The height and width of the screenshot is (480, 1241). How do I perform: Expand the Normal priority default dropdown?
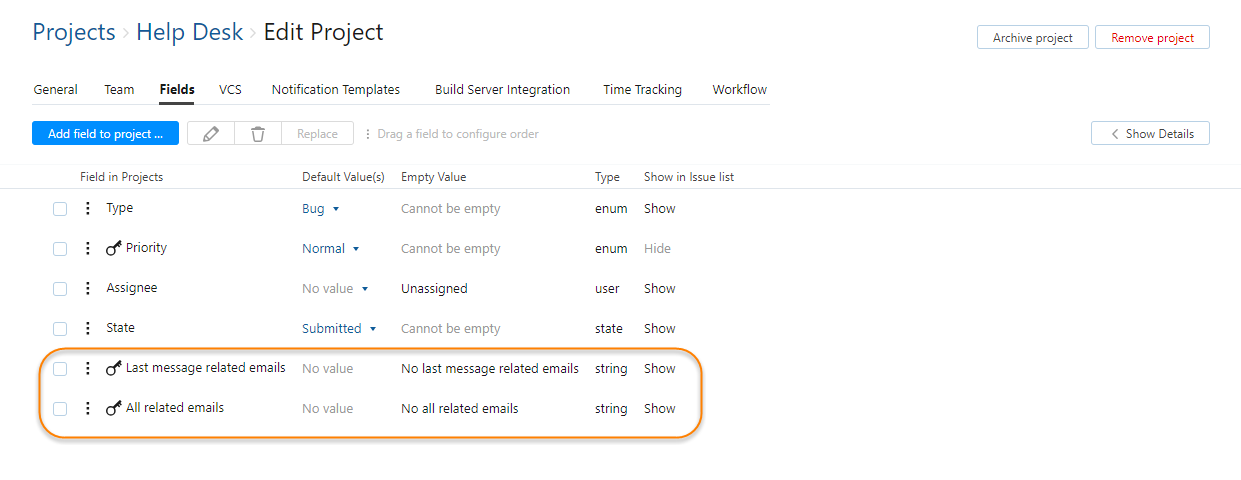click(331, 249)
